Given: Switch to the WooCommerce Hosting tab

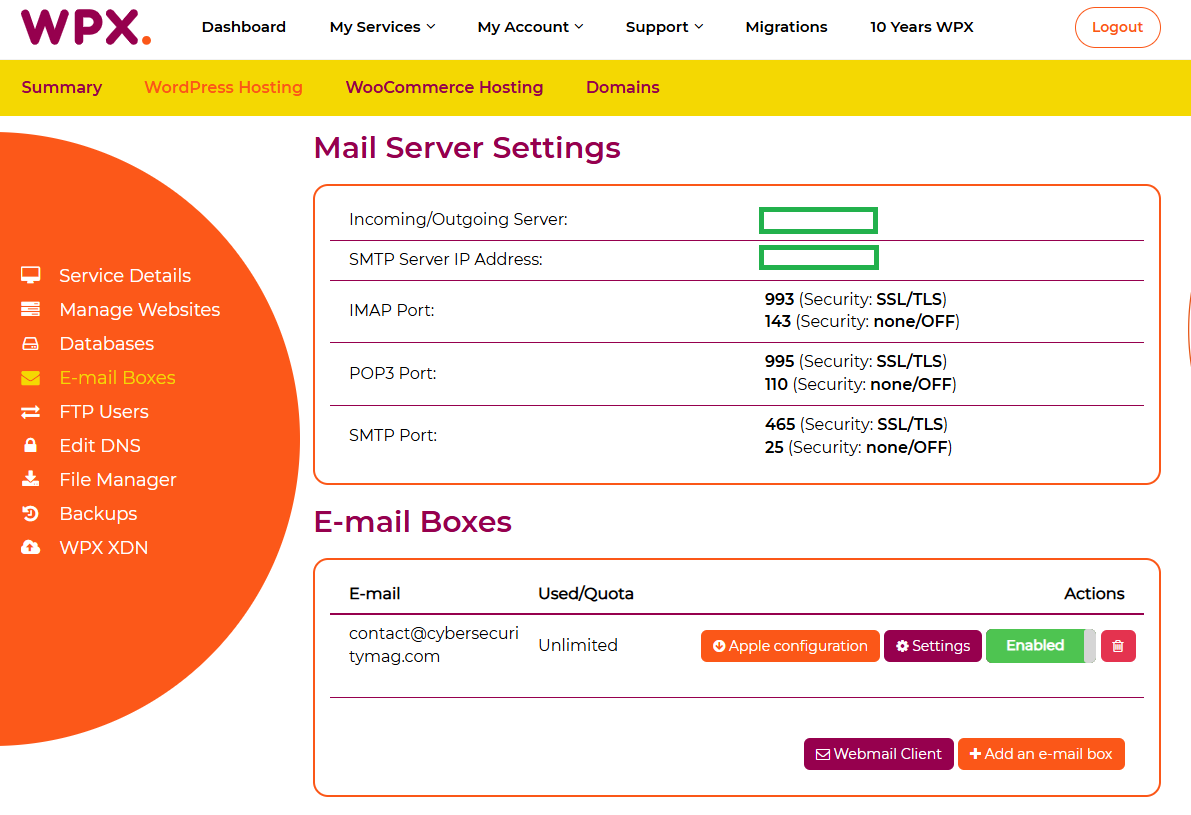Looking at the screenshot, I should click(444, 87).
